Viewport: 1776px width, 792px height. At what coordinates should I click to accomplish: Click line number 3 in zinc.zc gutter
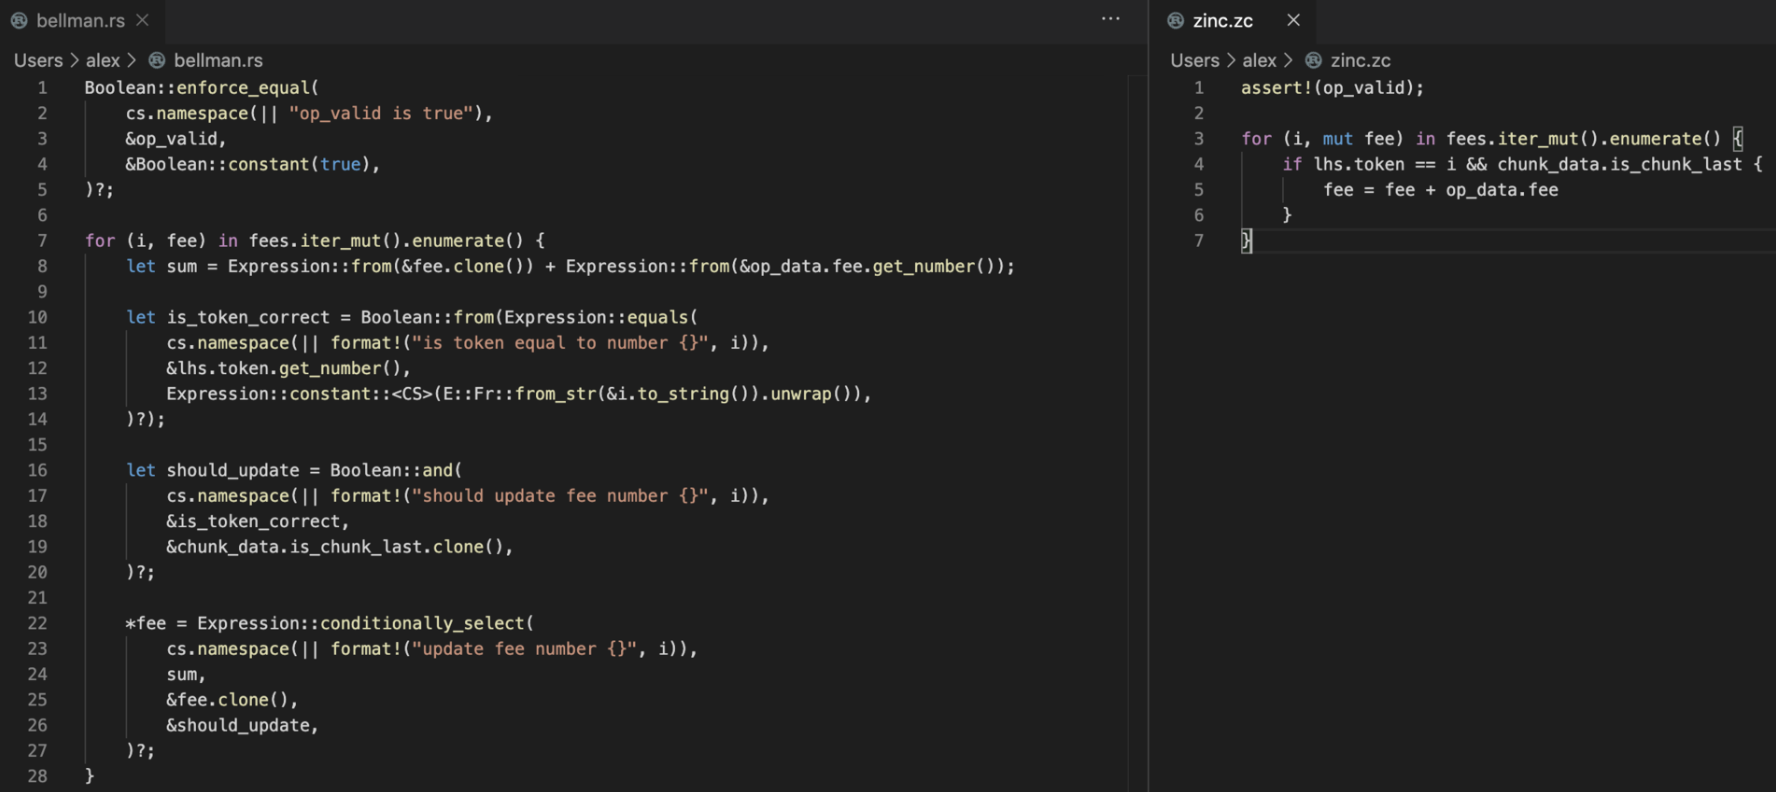(1199, 139)
